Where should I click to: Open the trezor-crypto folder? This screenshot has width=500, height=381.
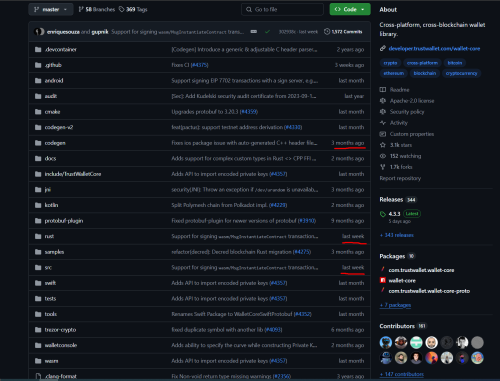point(60,330)
